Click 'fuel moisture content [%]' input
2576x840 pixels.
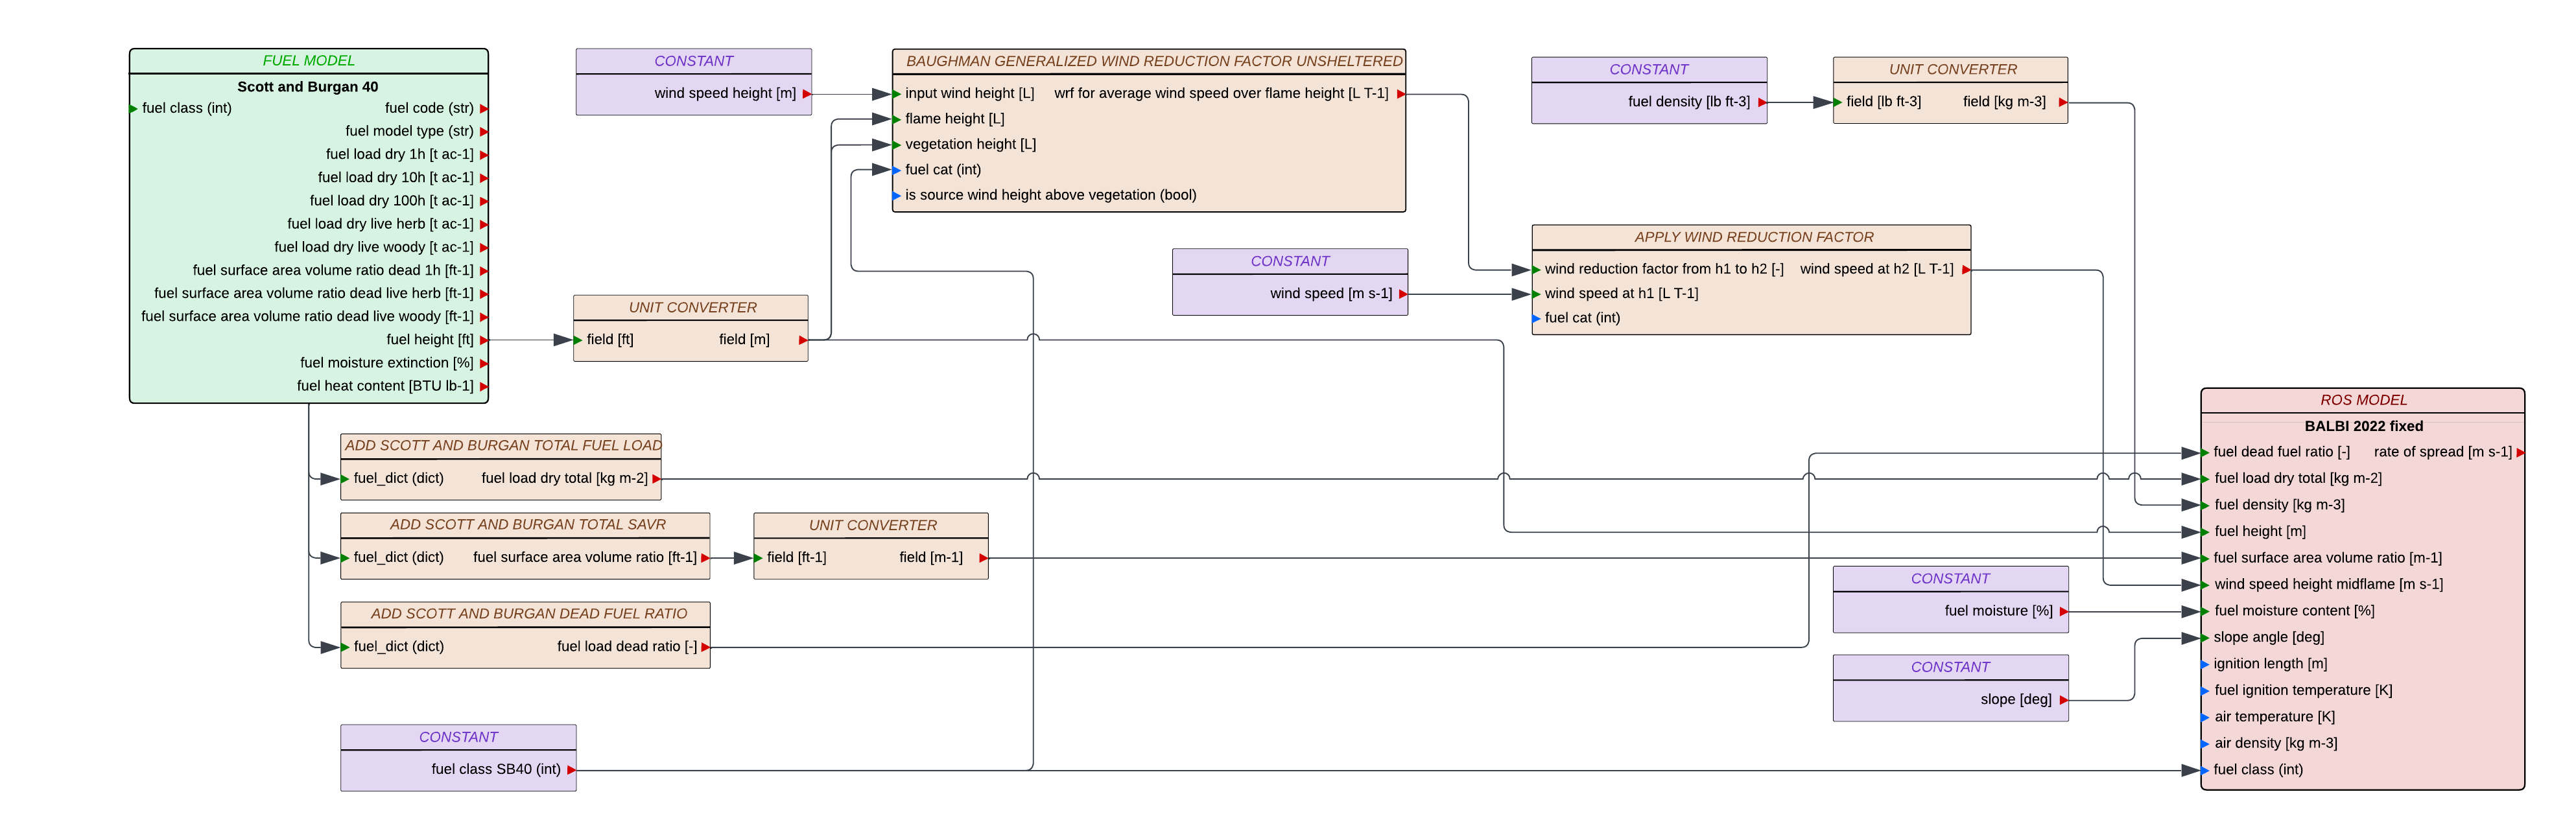[2294, 611]
